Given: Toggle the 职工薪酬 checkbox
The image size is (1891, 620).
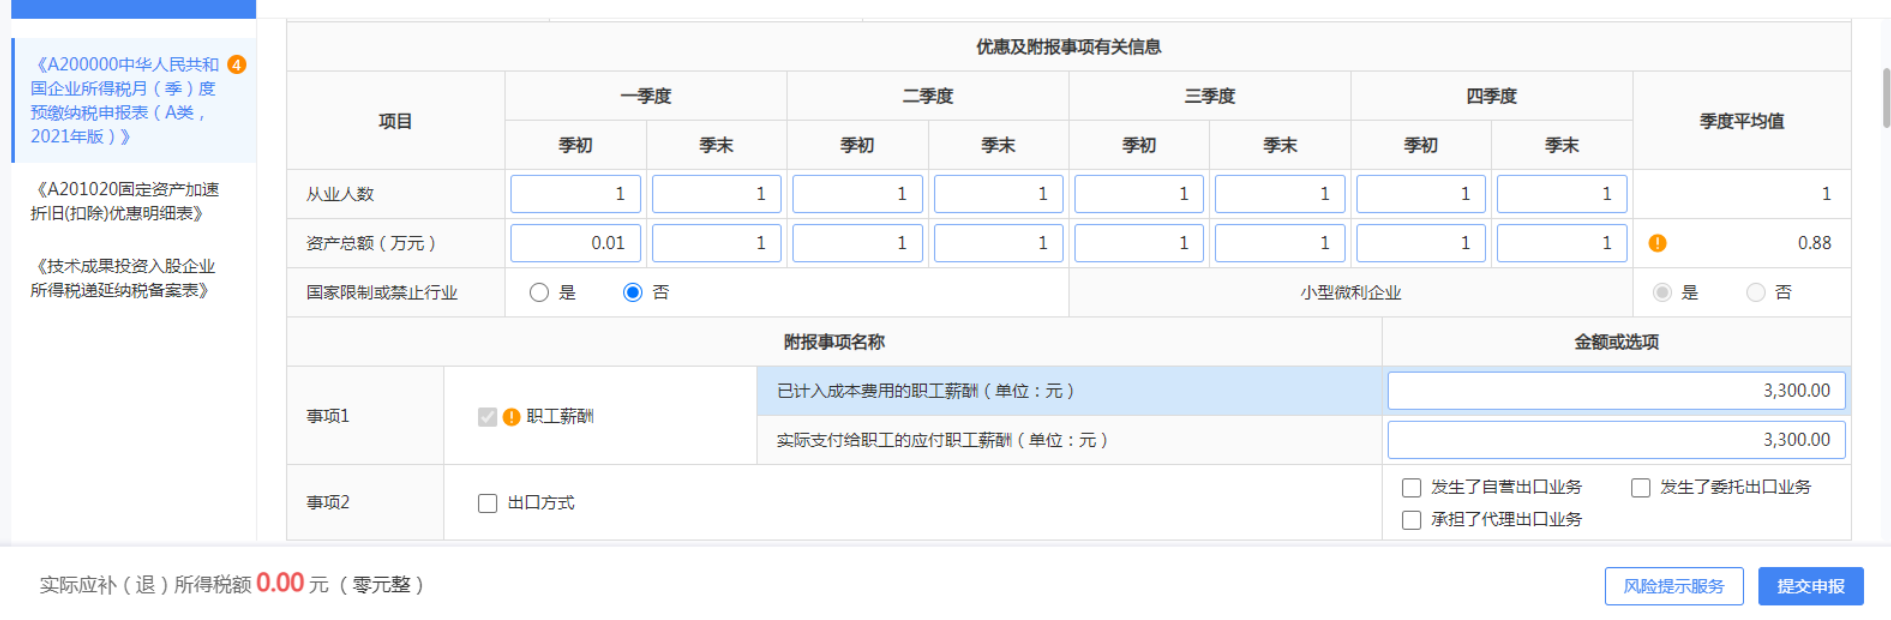Looking at the screenshot, I should point(487,417).
